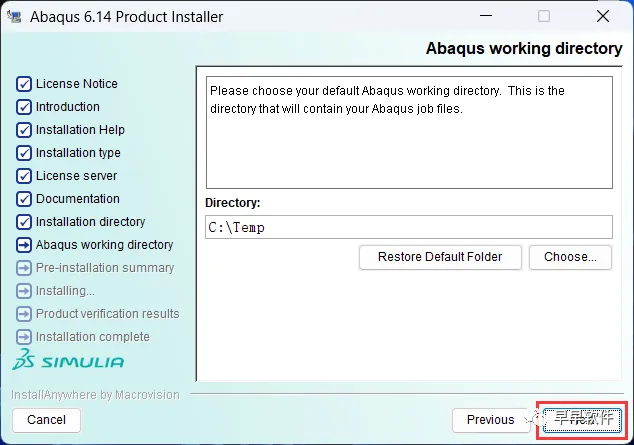Click the 'Directory:' label
634x445 pixels.
pyautogui.click(x=233, y=203)
